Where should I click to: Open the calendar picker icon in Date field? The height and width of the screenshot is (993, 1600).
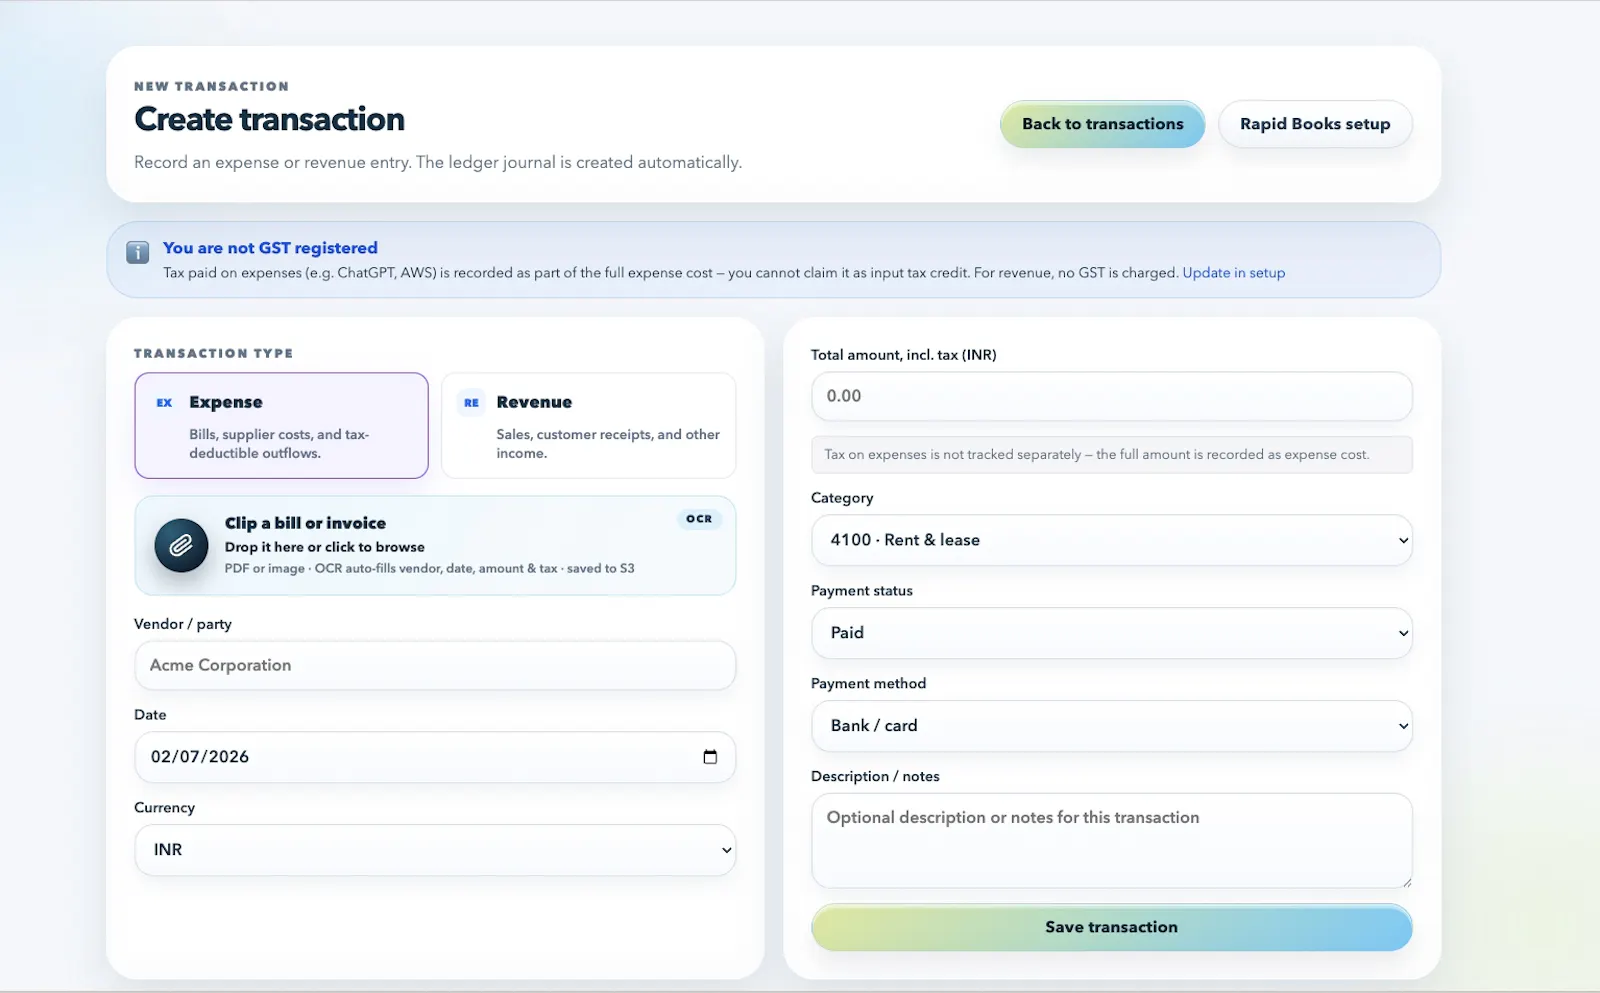[710, 757]
